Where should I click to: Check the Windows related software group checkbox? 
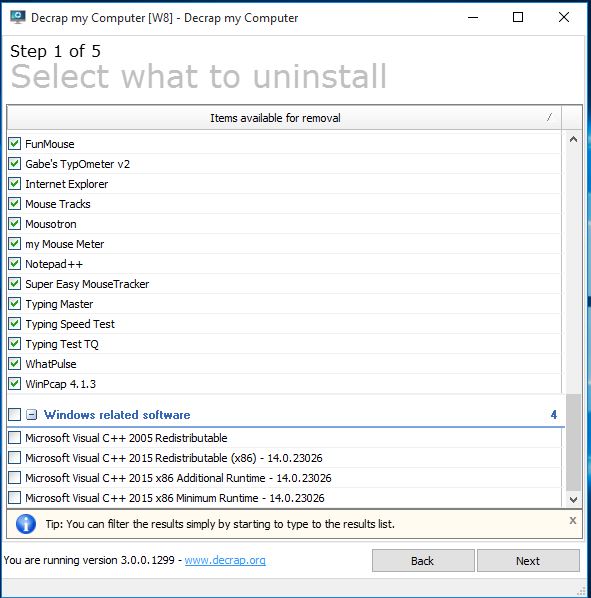(x=14, y=415)
